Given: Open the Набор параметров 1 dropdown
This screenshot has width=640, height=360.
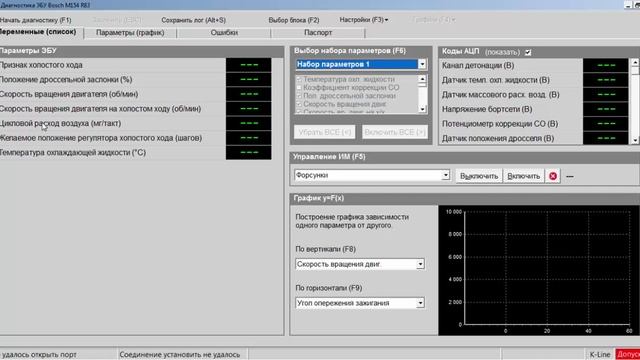Looking at the screenshot, I should (x=422, y=64).
